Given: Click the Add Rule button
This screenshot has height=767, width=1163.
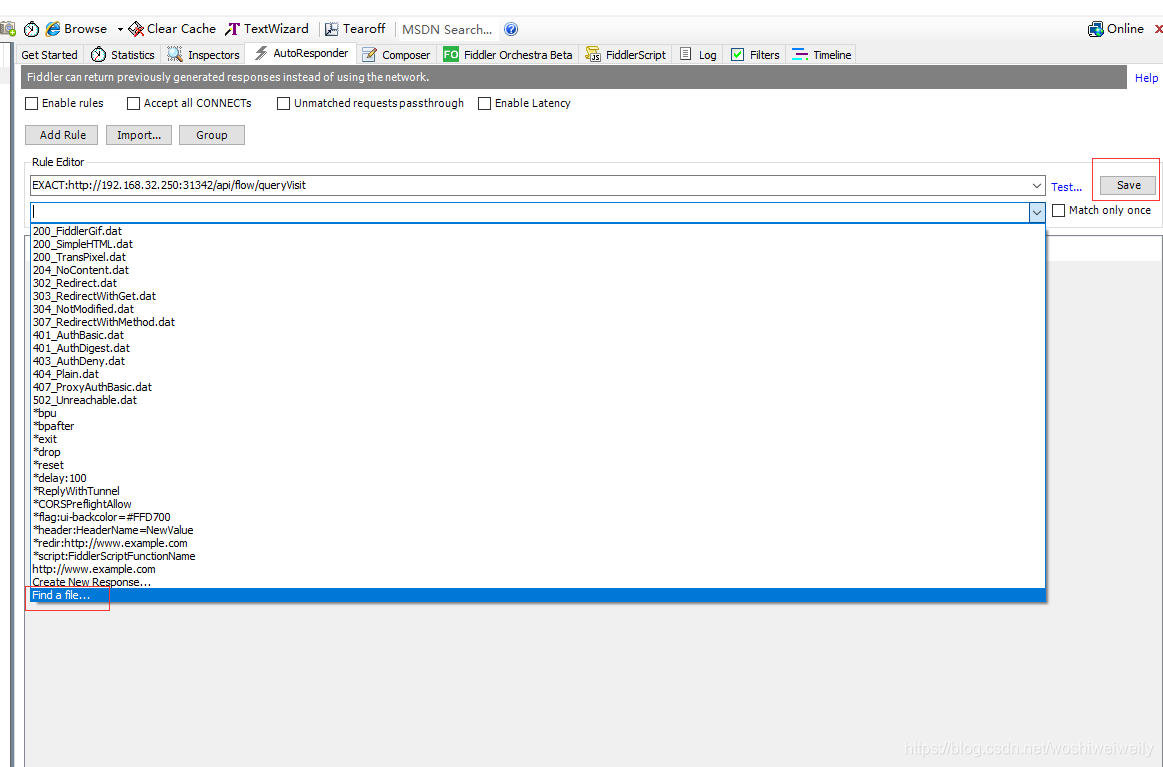Looking at the screenshot, I should 62,135.
